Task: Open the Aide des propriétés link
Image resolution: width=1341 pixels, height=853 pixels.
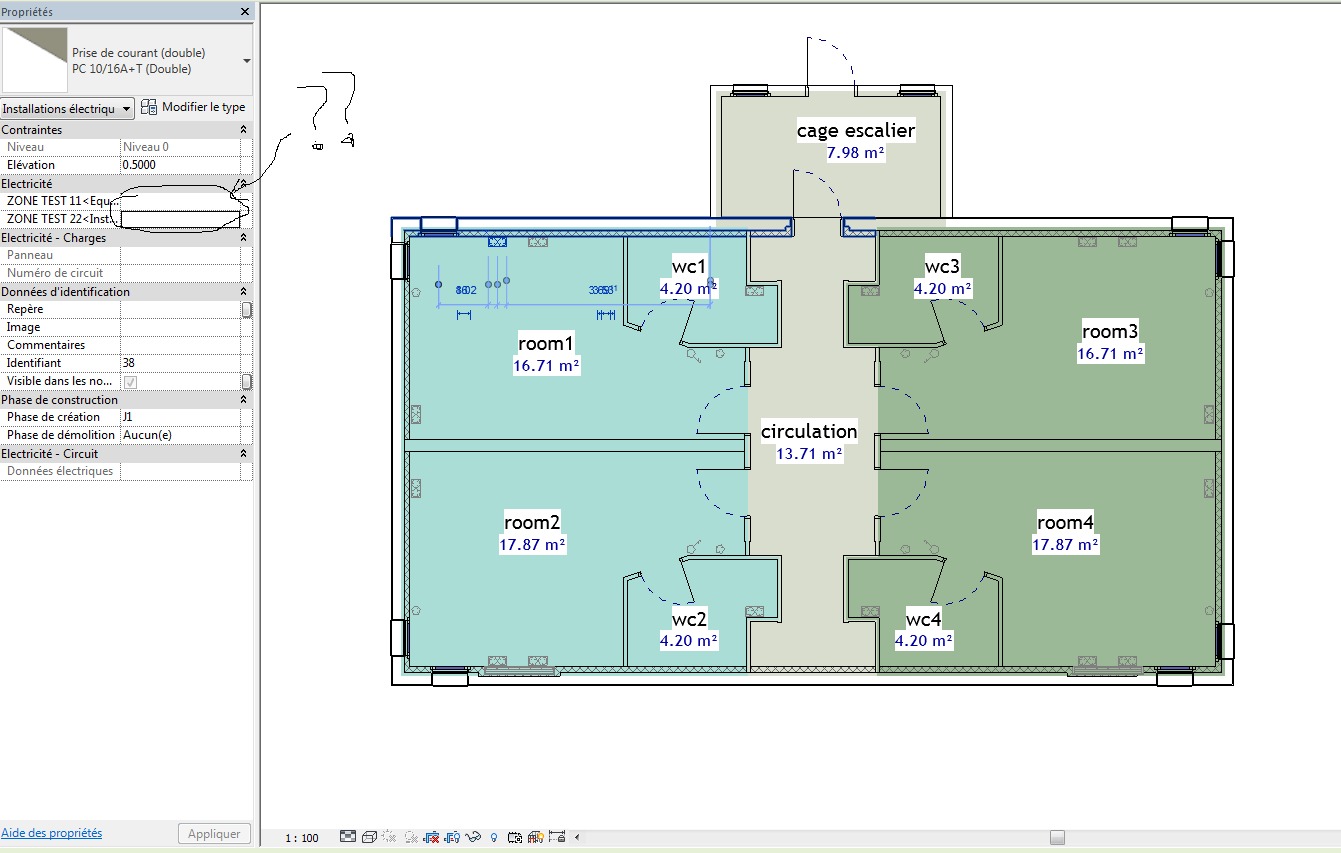Action: point(51,833)
